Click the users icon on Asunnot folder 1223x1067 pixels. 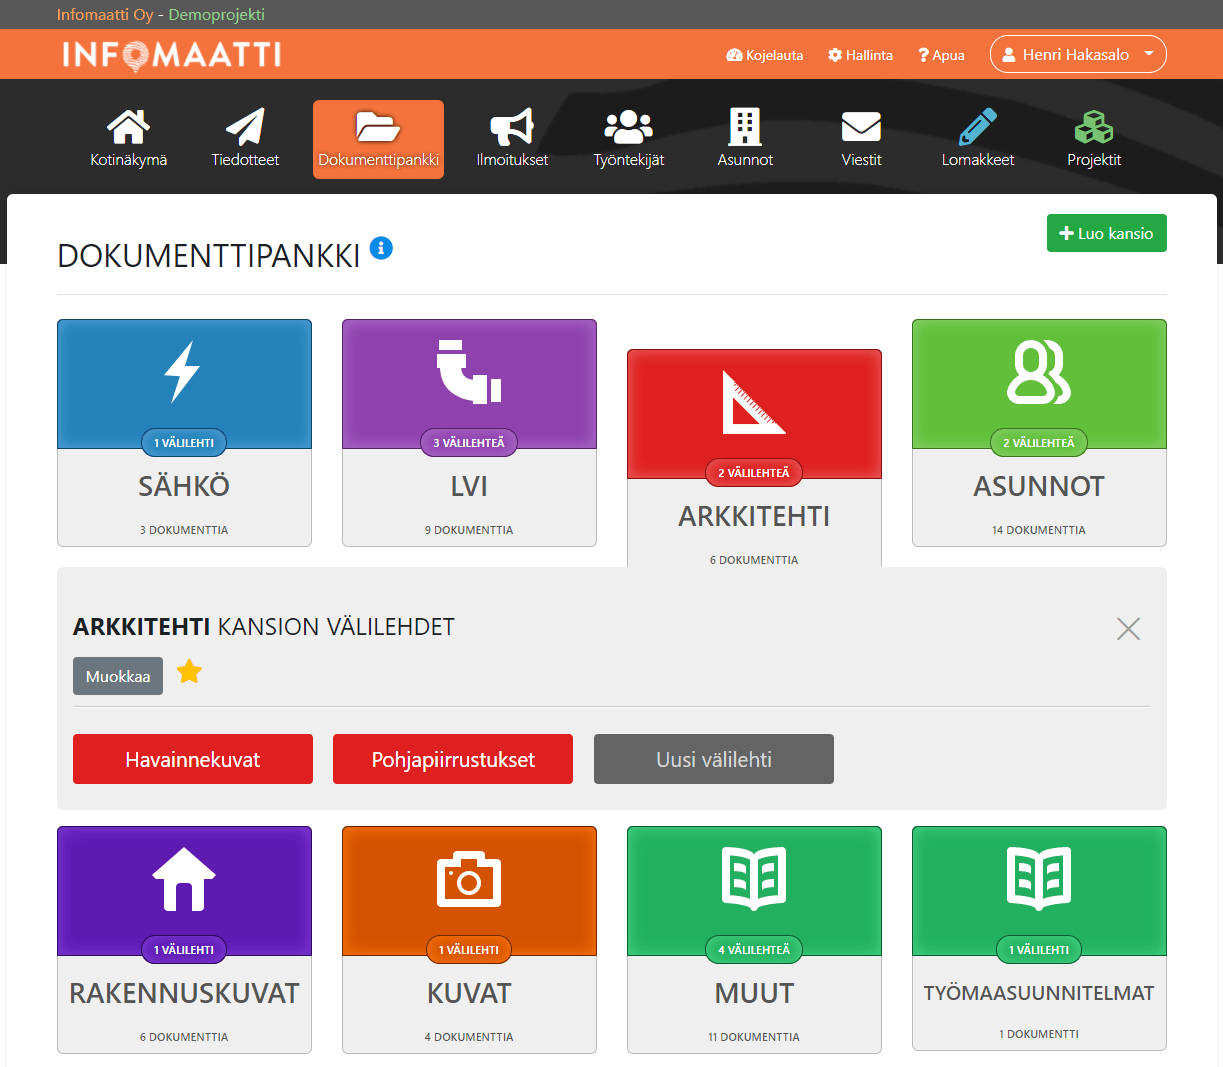click(1039, 372)
